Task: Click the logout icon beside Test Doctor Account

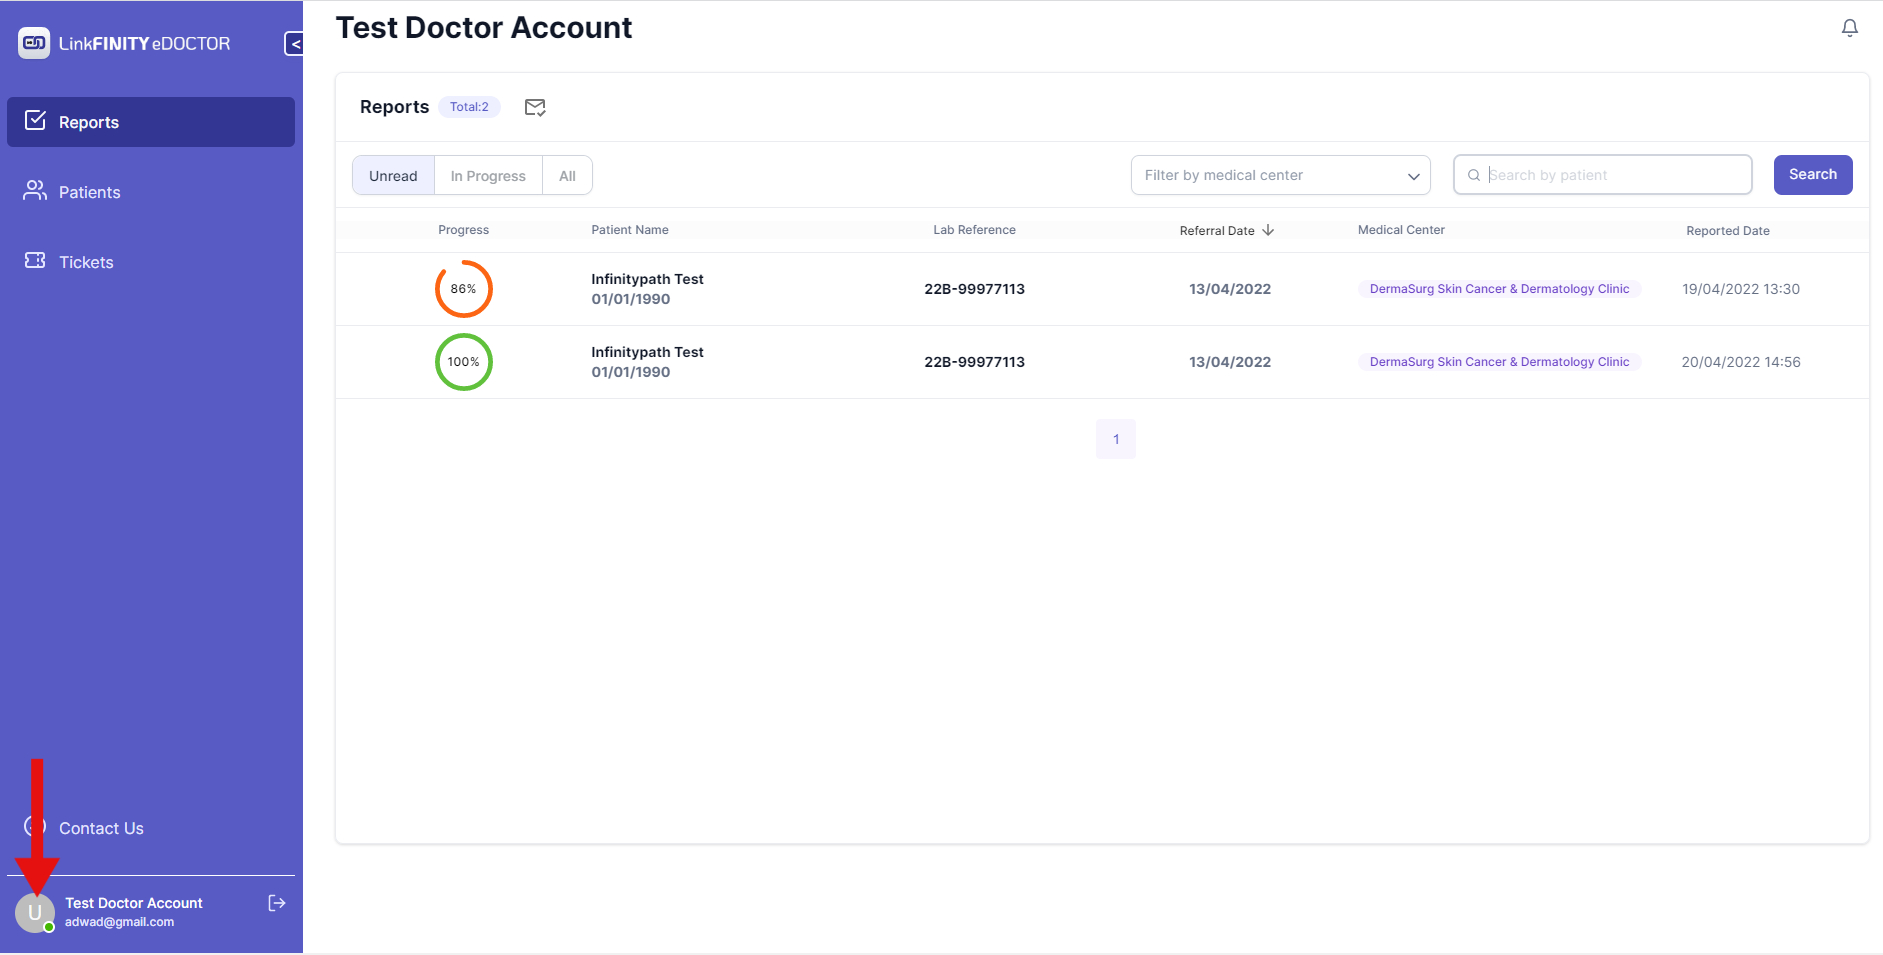Action: tap(277, 904)
